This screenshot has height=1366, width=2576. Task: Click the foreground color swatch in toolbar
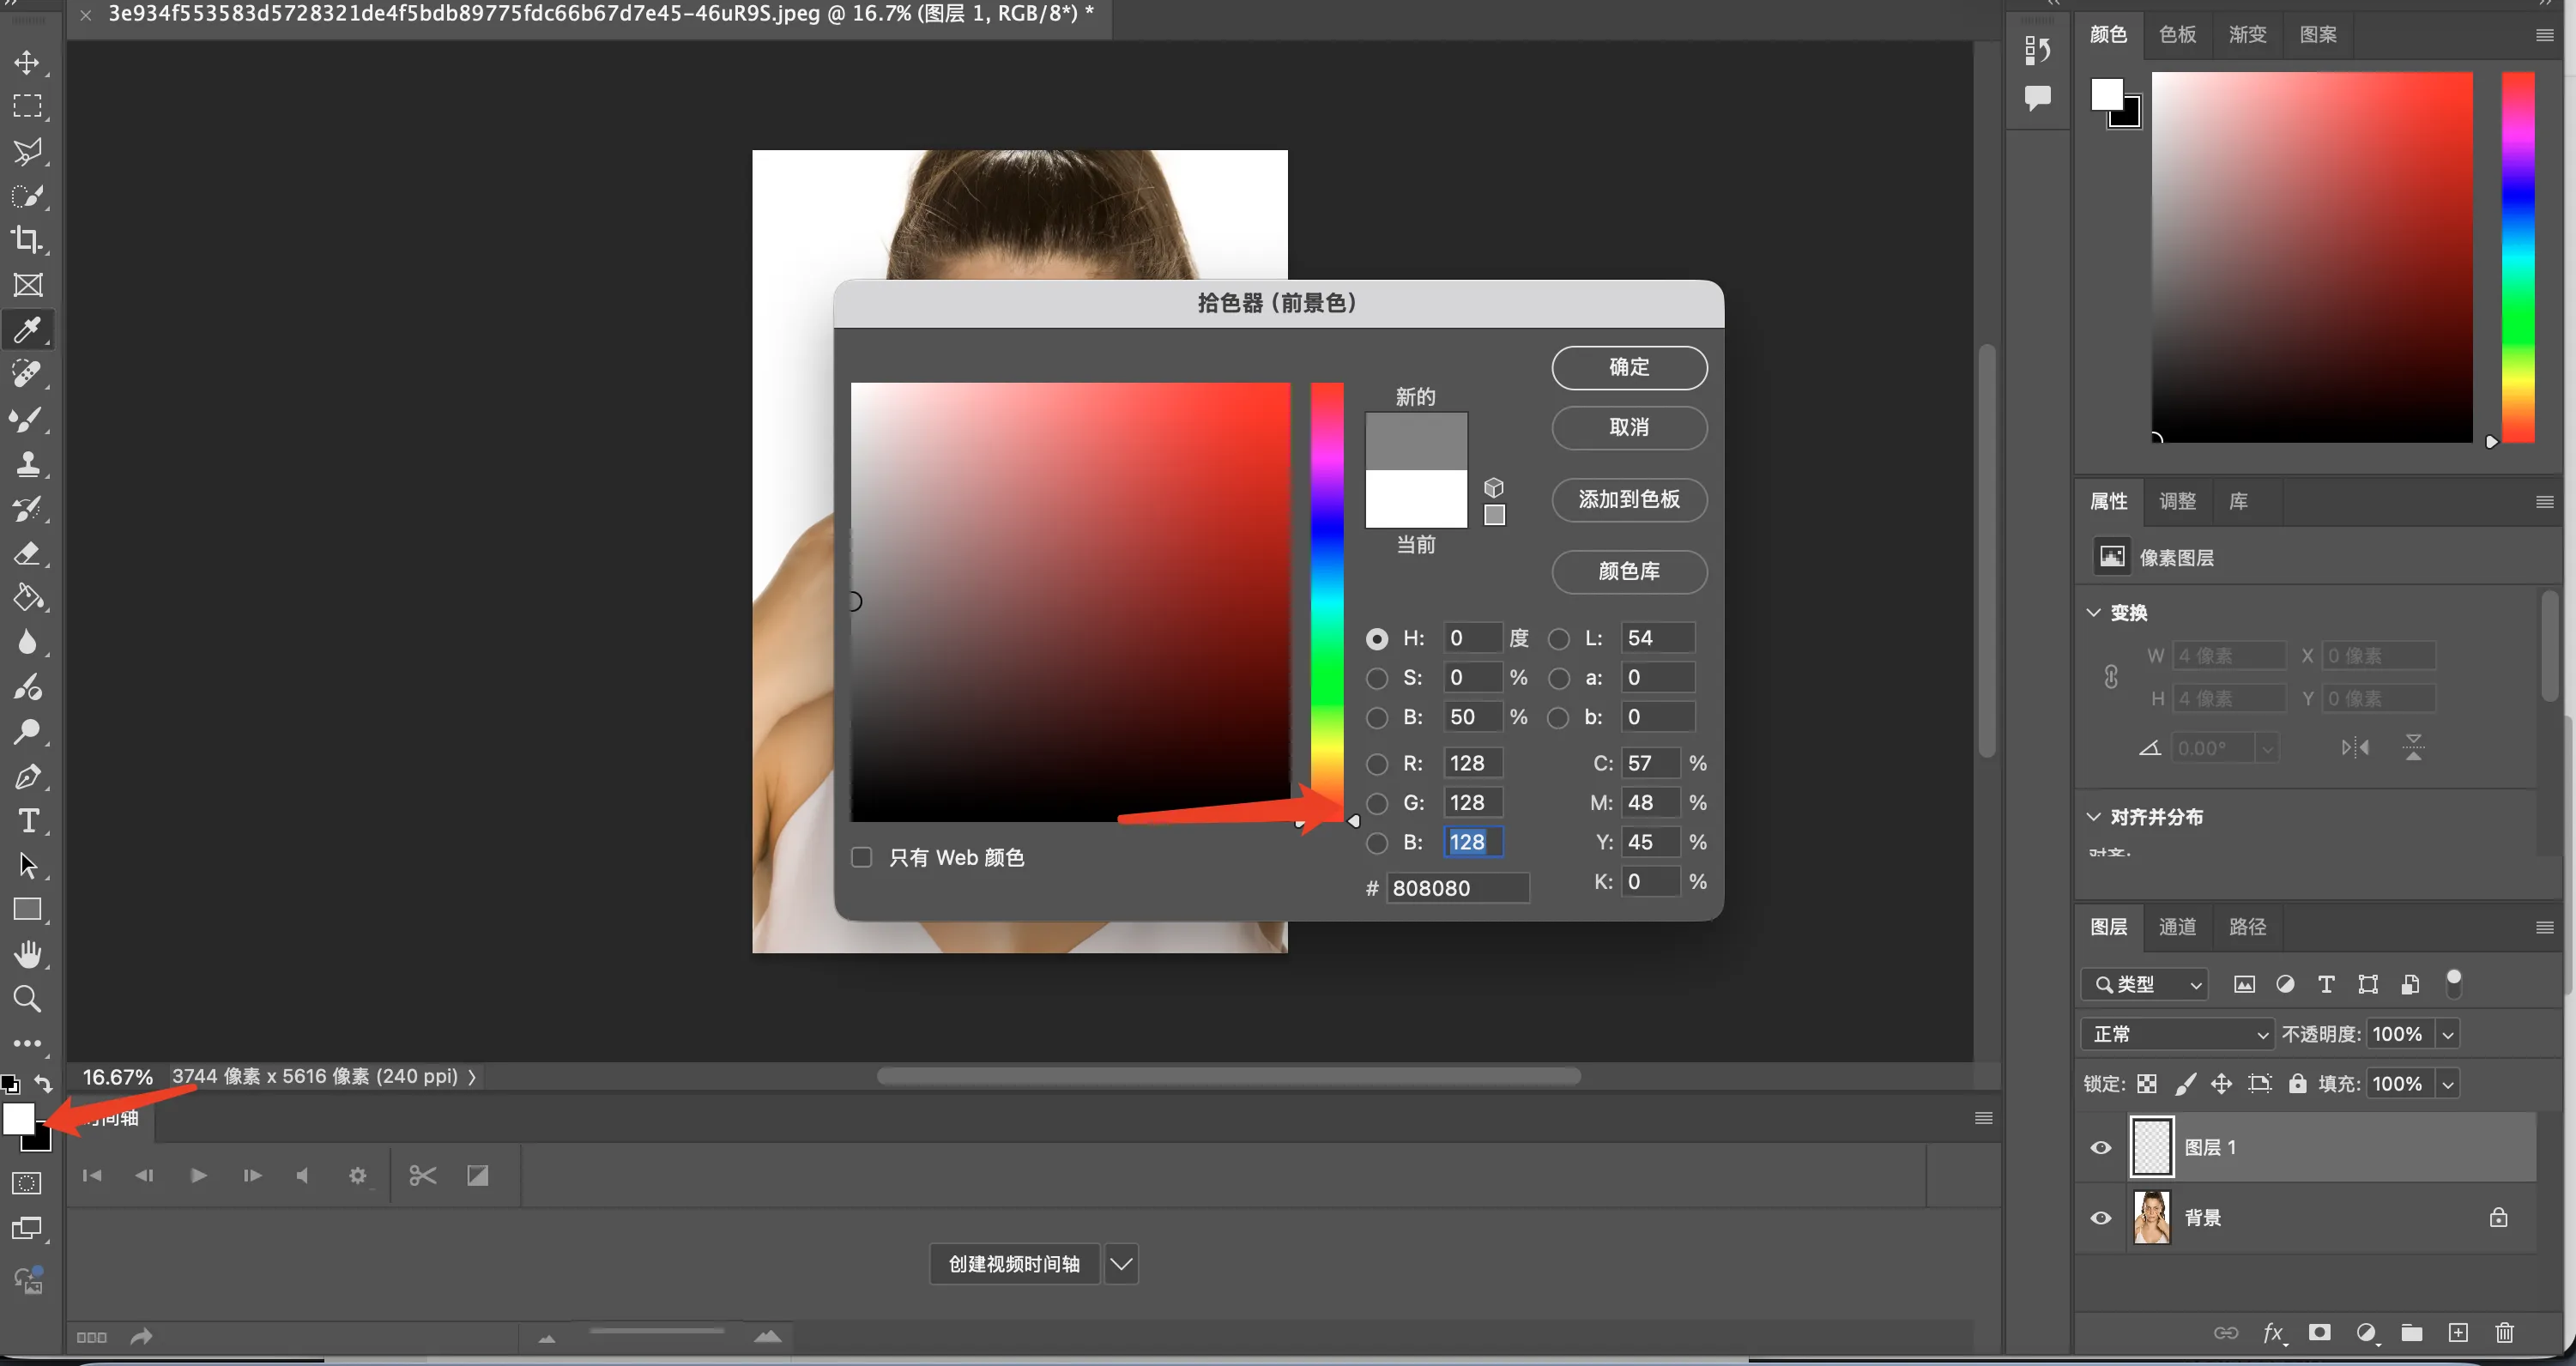tap(17, 1118)
